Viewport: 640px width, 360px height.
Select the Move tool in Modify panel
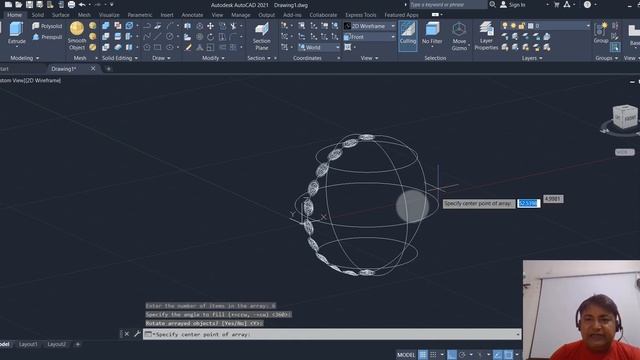pyautogui.click(x=211, y=26)
